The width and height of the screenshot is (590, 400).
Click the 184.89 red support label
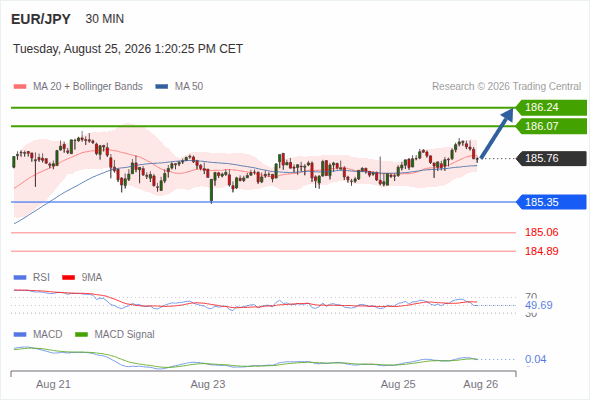541,251
